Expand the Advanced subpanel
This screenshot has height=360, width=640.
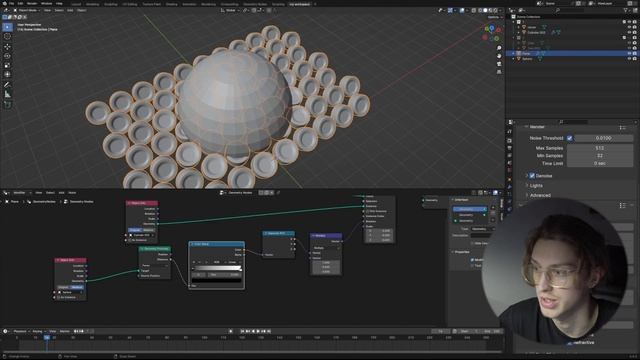(527, 196)
